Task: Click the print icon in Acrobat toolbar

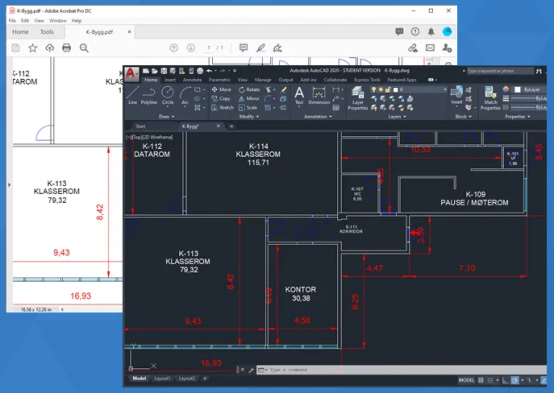Action: click(66, 48)
